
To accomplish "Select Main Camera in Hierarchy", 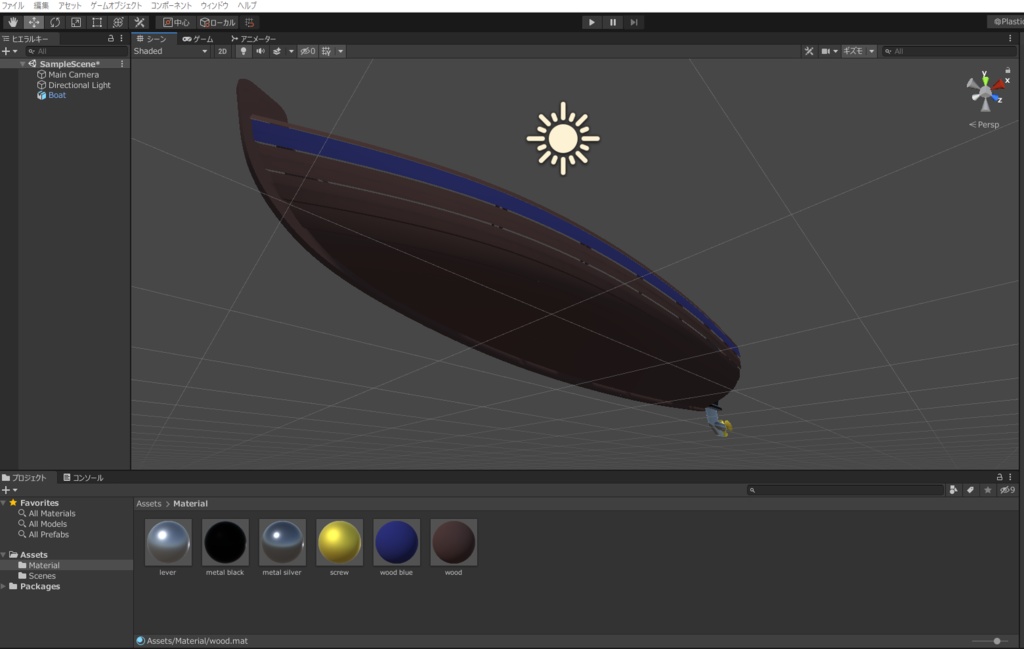I will 73,74.
